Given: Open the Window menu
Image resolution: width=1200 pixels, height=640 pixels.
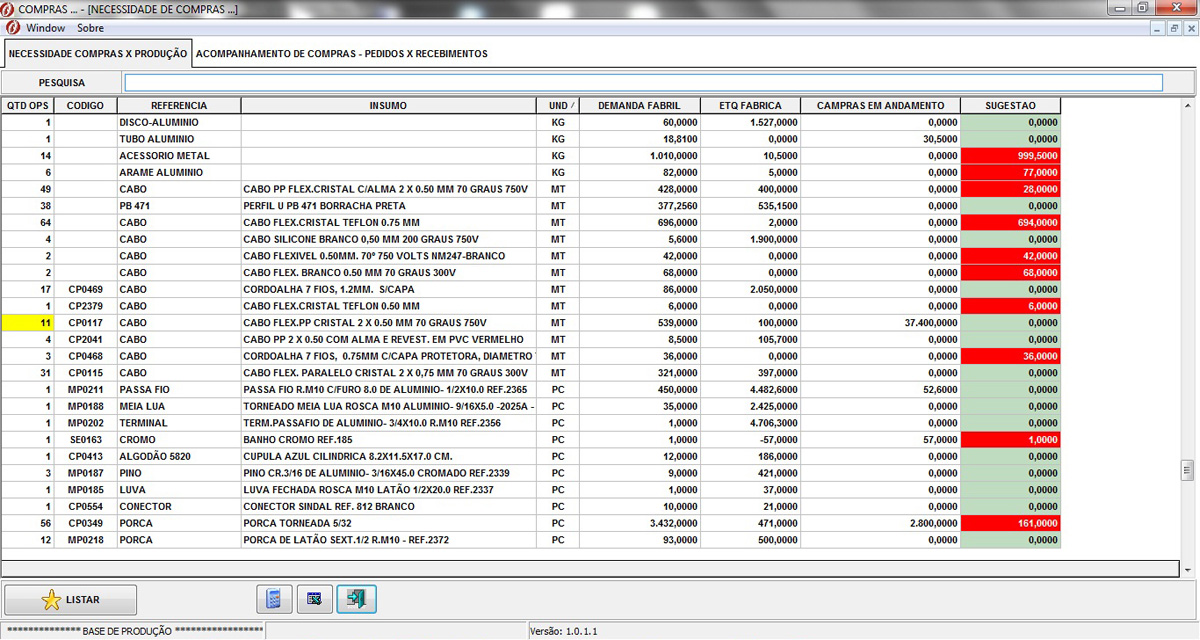Looking at the screenshot, I should click(x=46, y=28).
